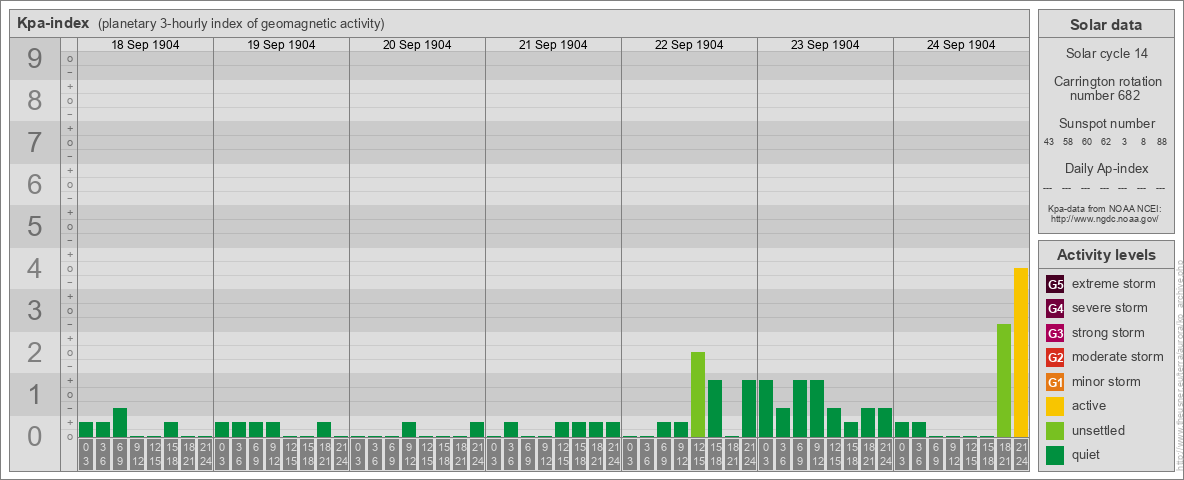Click the light green bar on 22 Sep 12-15

pos(698,395)
